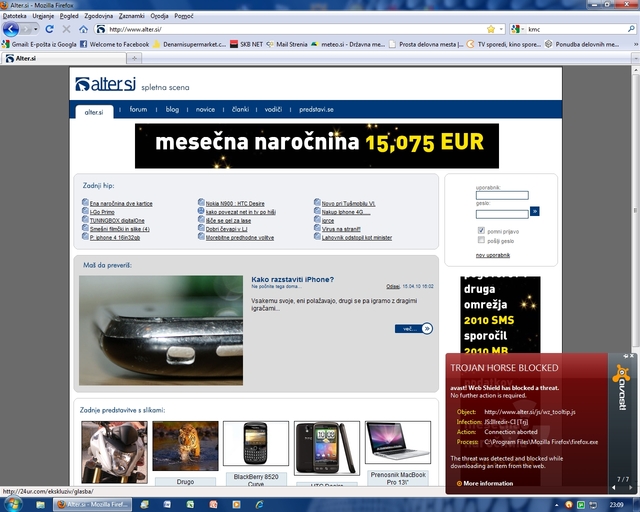This screenshot has width=640, height=512.
Task: Open the Pomoč menu
Action: [184, 16]
